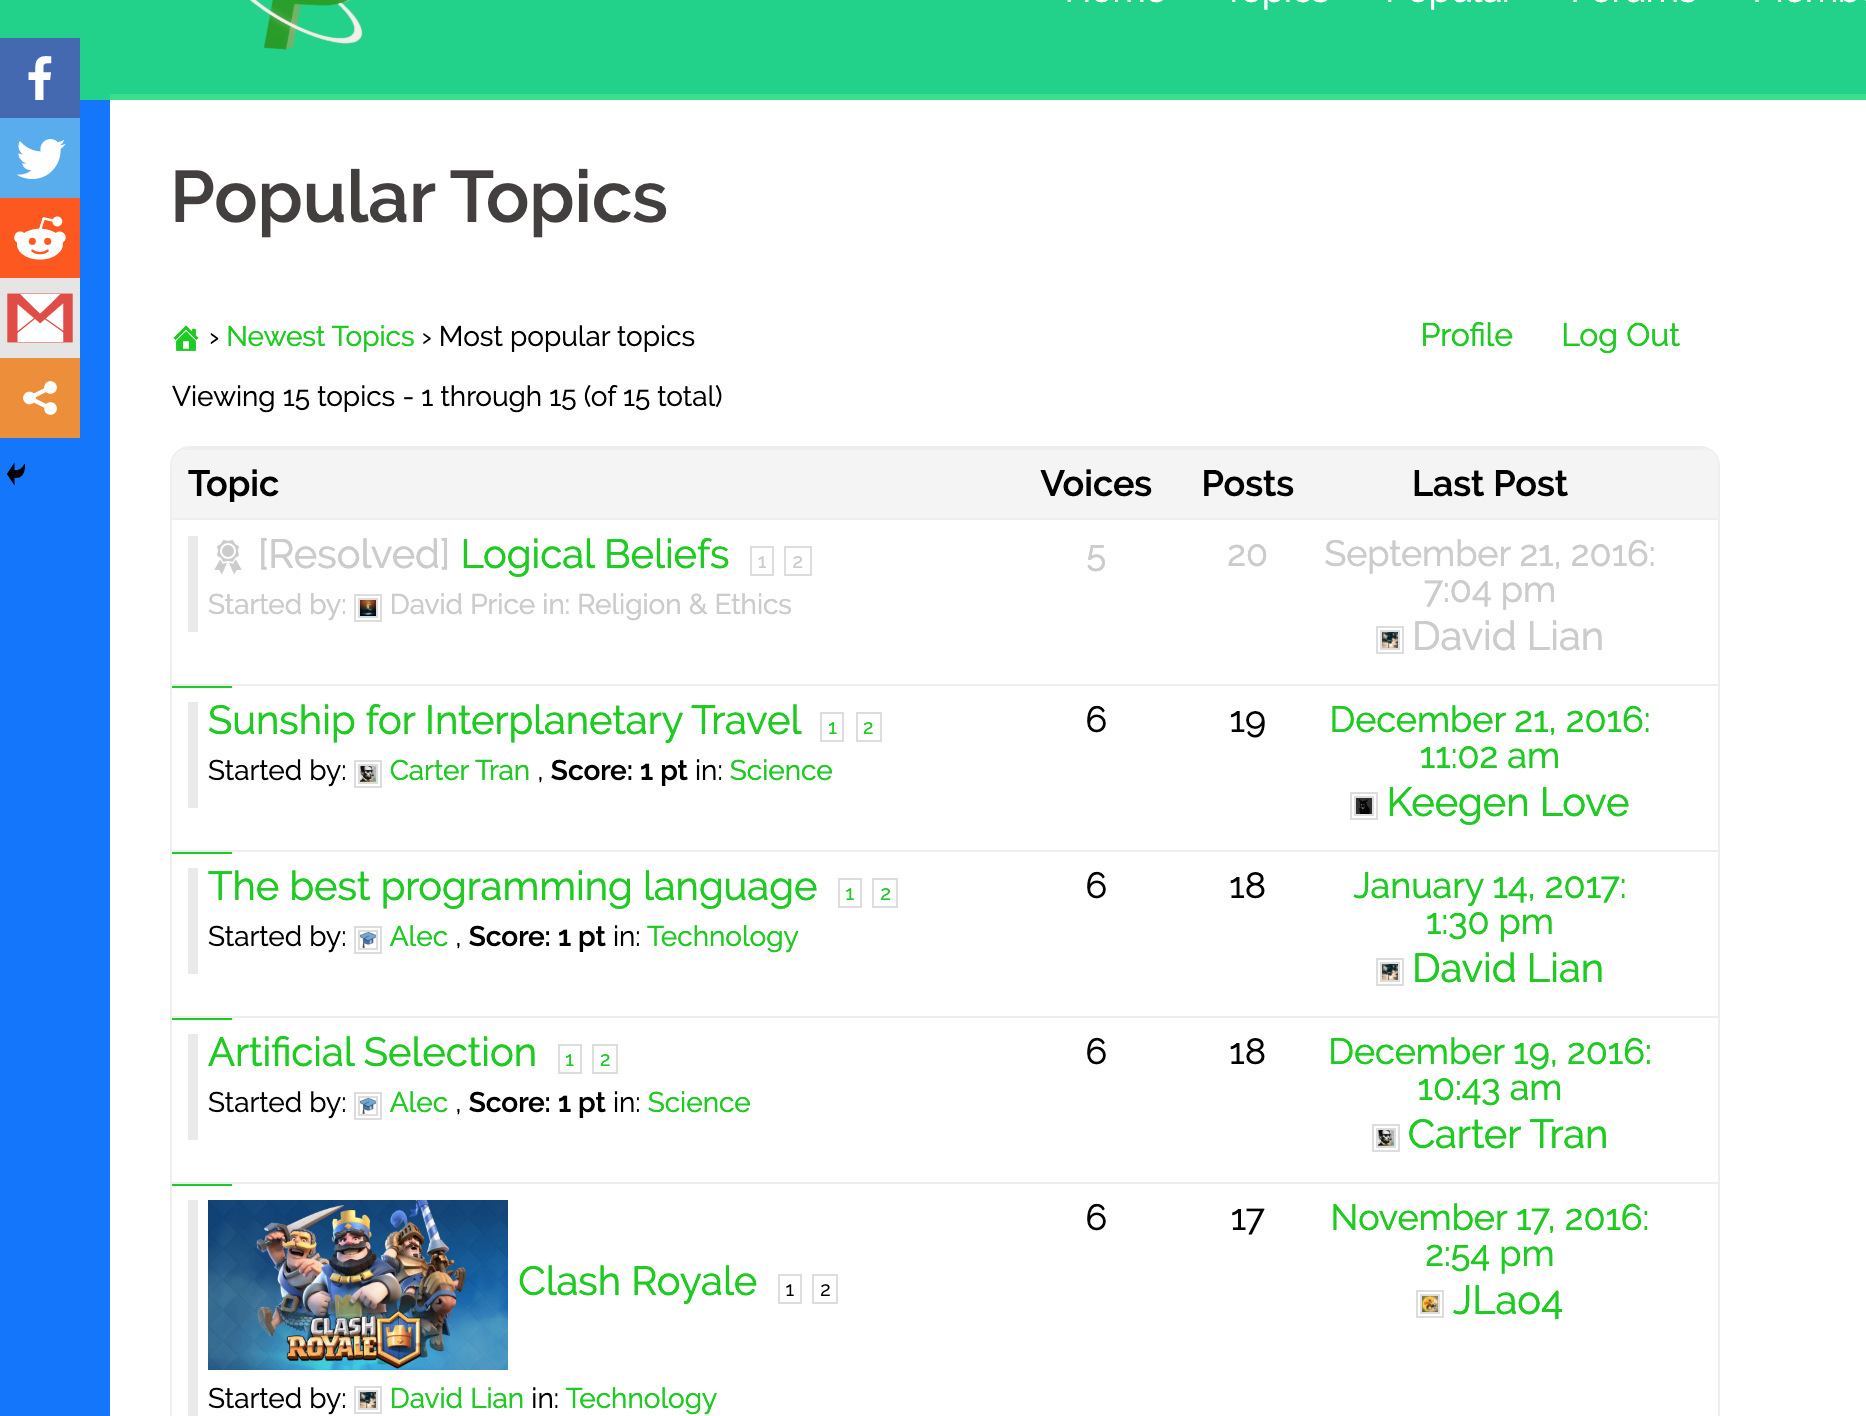Open the Clash Royale topic
Viewport: 1866px width, 1416px height.
pos(637,1282)
